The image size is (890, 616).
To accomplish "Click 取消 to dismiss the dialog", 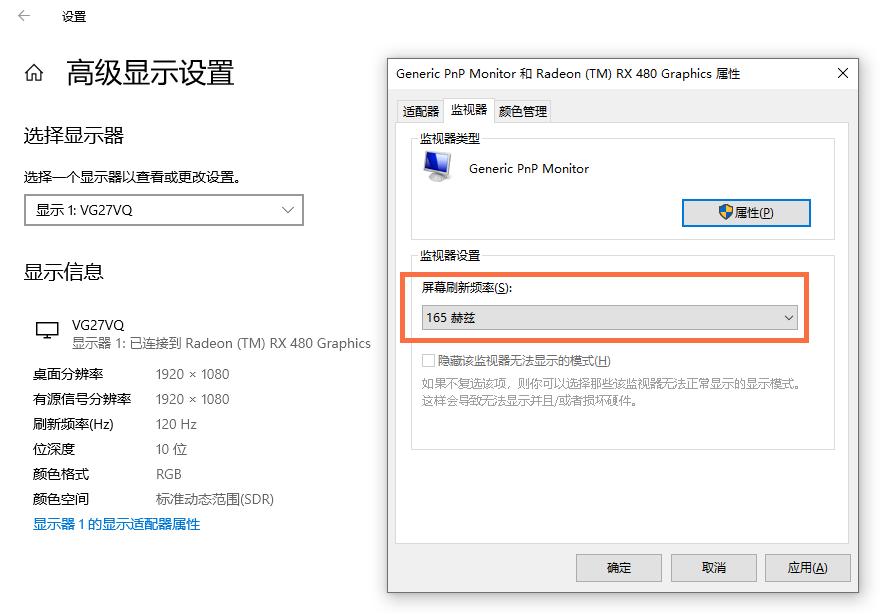I will coord(713,567).
